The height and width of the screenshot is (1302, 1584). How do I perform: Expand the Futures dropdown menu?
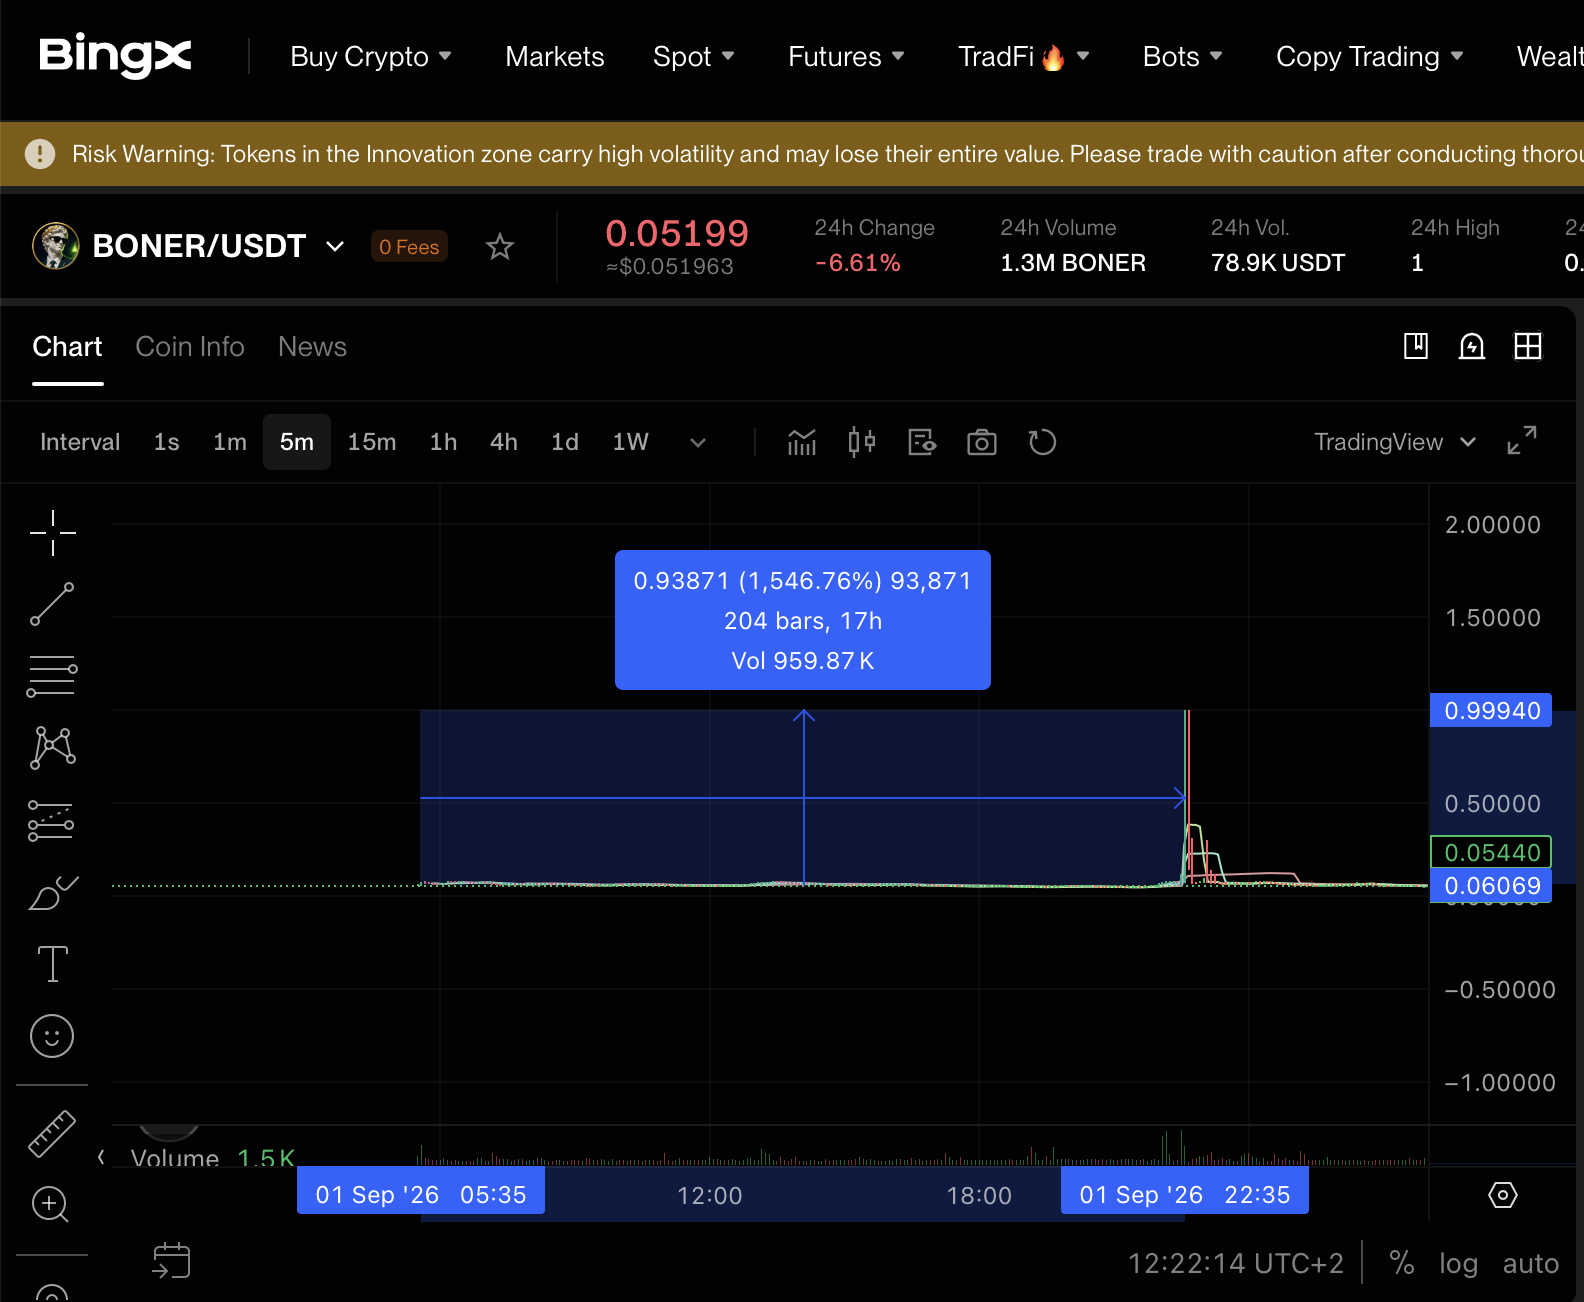tap(847, 57)
